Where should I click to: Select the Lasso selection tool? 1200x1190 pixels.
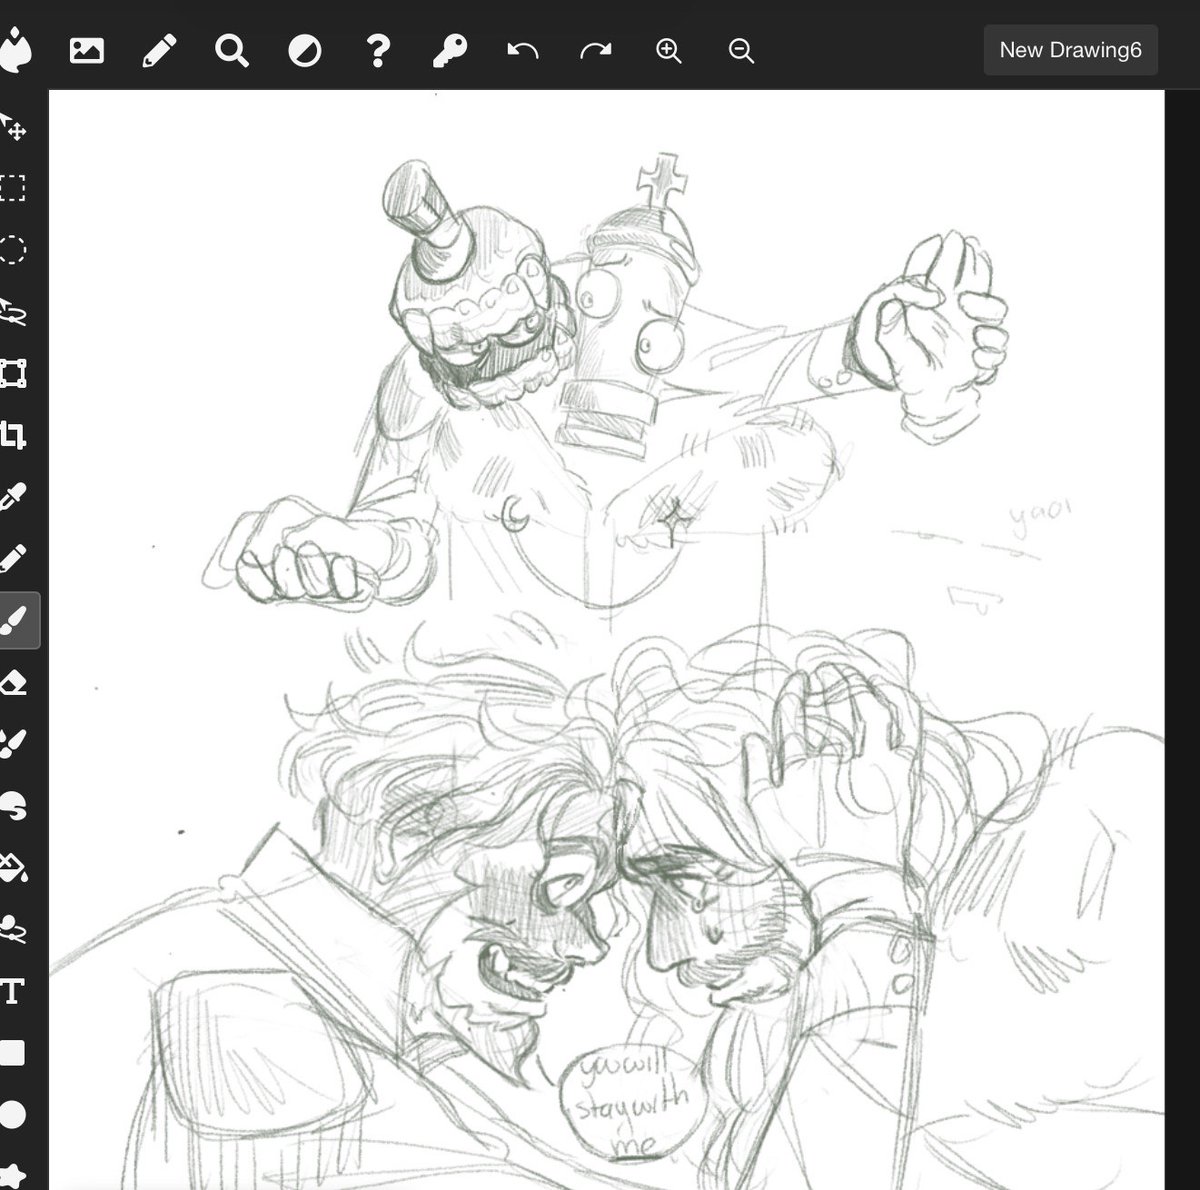point(12,312)
